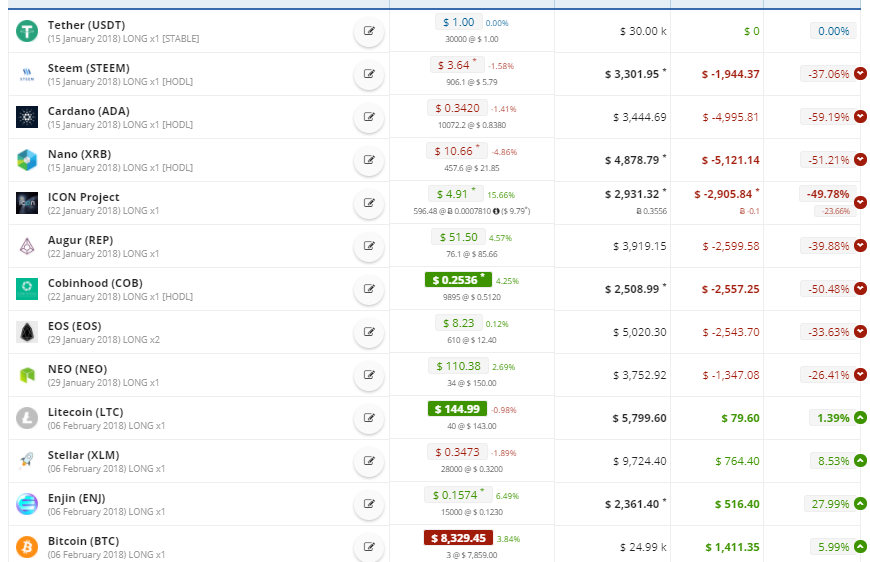Viewport: 870px width, 562px height.
Task: Edit the Litecoin (LTC) position
Action: point(369,418)
